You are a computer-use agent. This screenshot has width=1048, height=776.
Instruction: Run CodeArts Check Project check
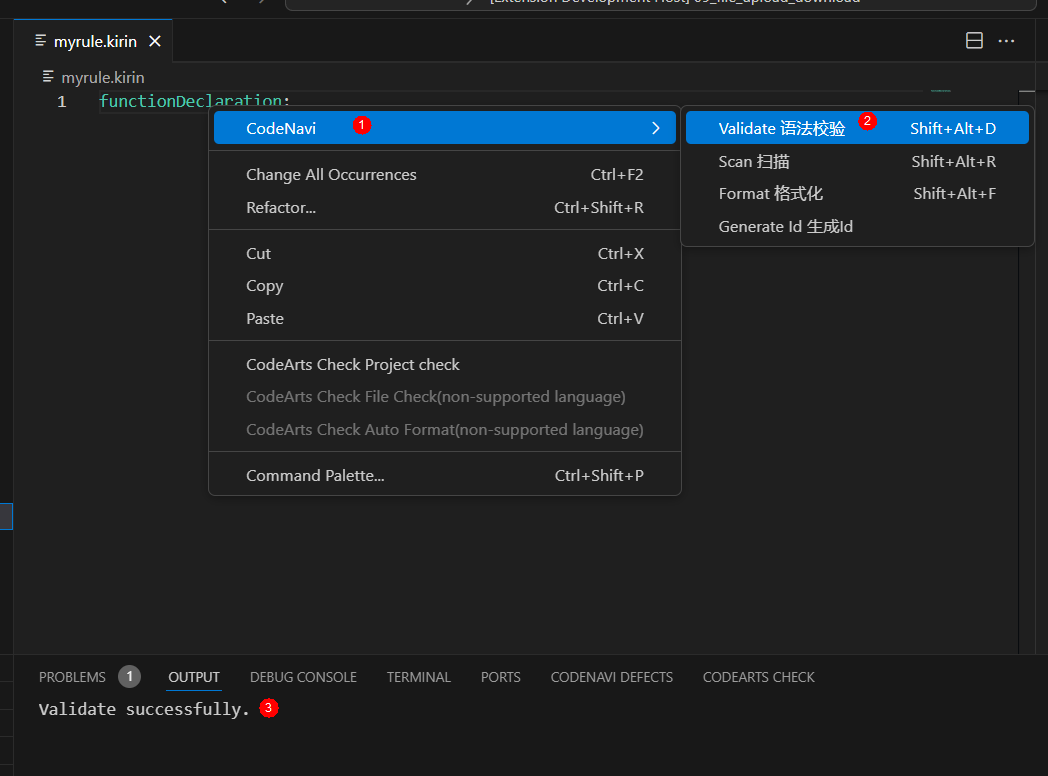(x=353, y=365)
